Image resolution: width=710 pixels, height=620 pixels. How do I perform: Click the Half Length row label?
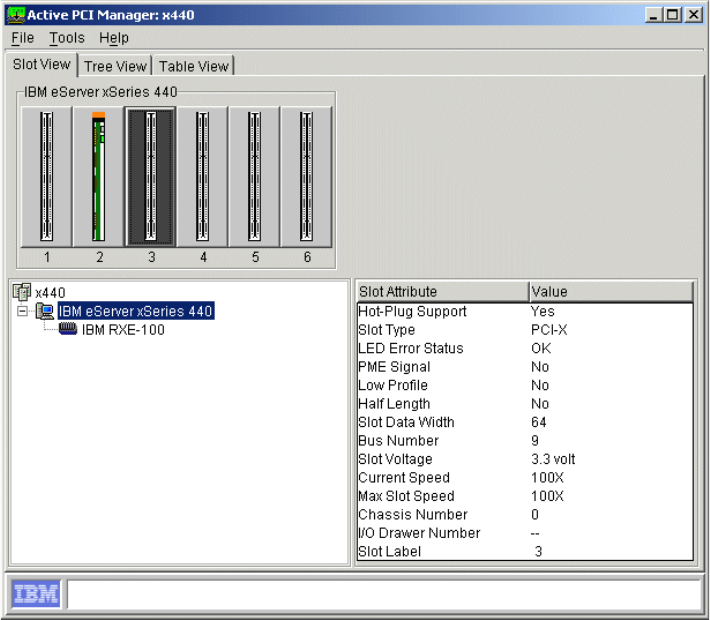coord(394,404)
